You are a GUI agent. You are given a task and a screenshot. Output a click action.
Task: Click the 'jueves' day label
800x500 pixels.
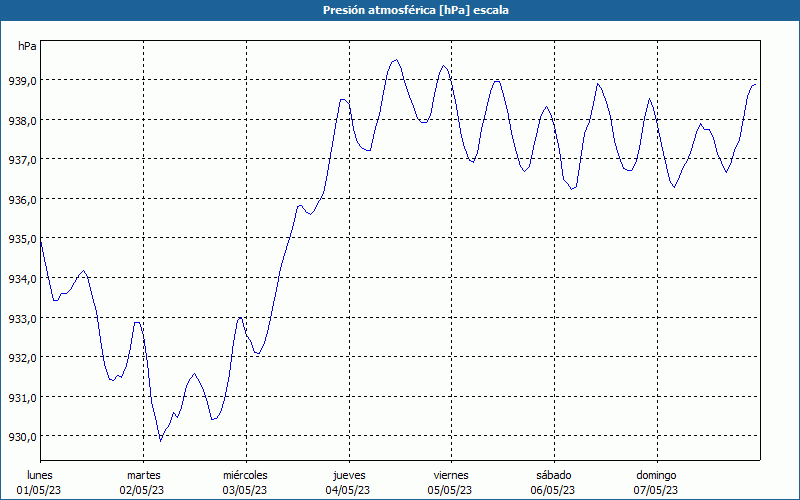349,476
